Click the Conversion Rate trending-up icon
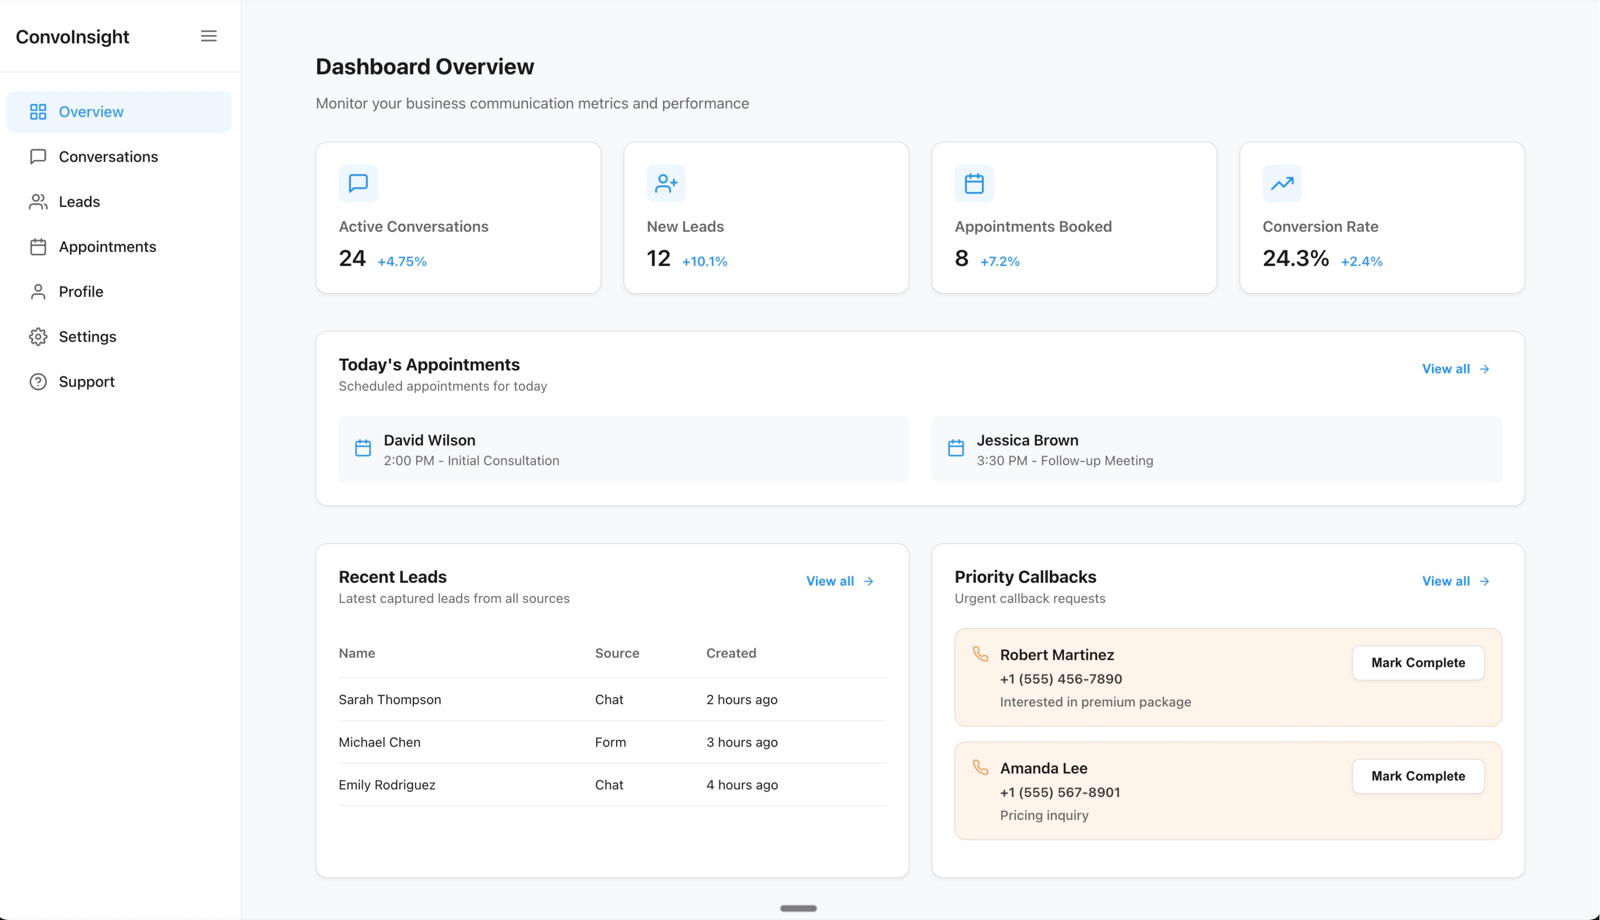This screenshot has height=920, width=1600. [1282, 183]
